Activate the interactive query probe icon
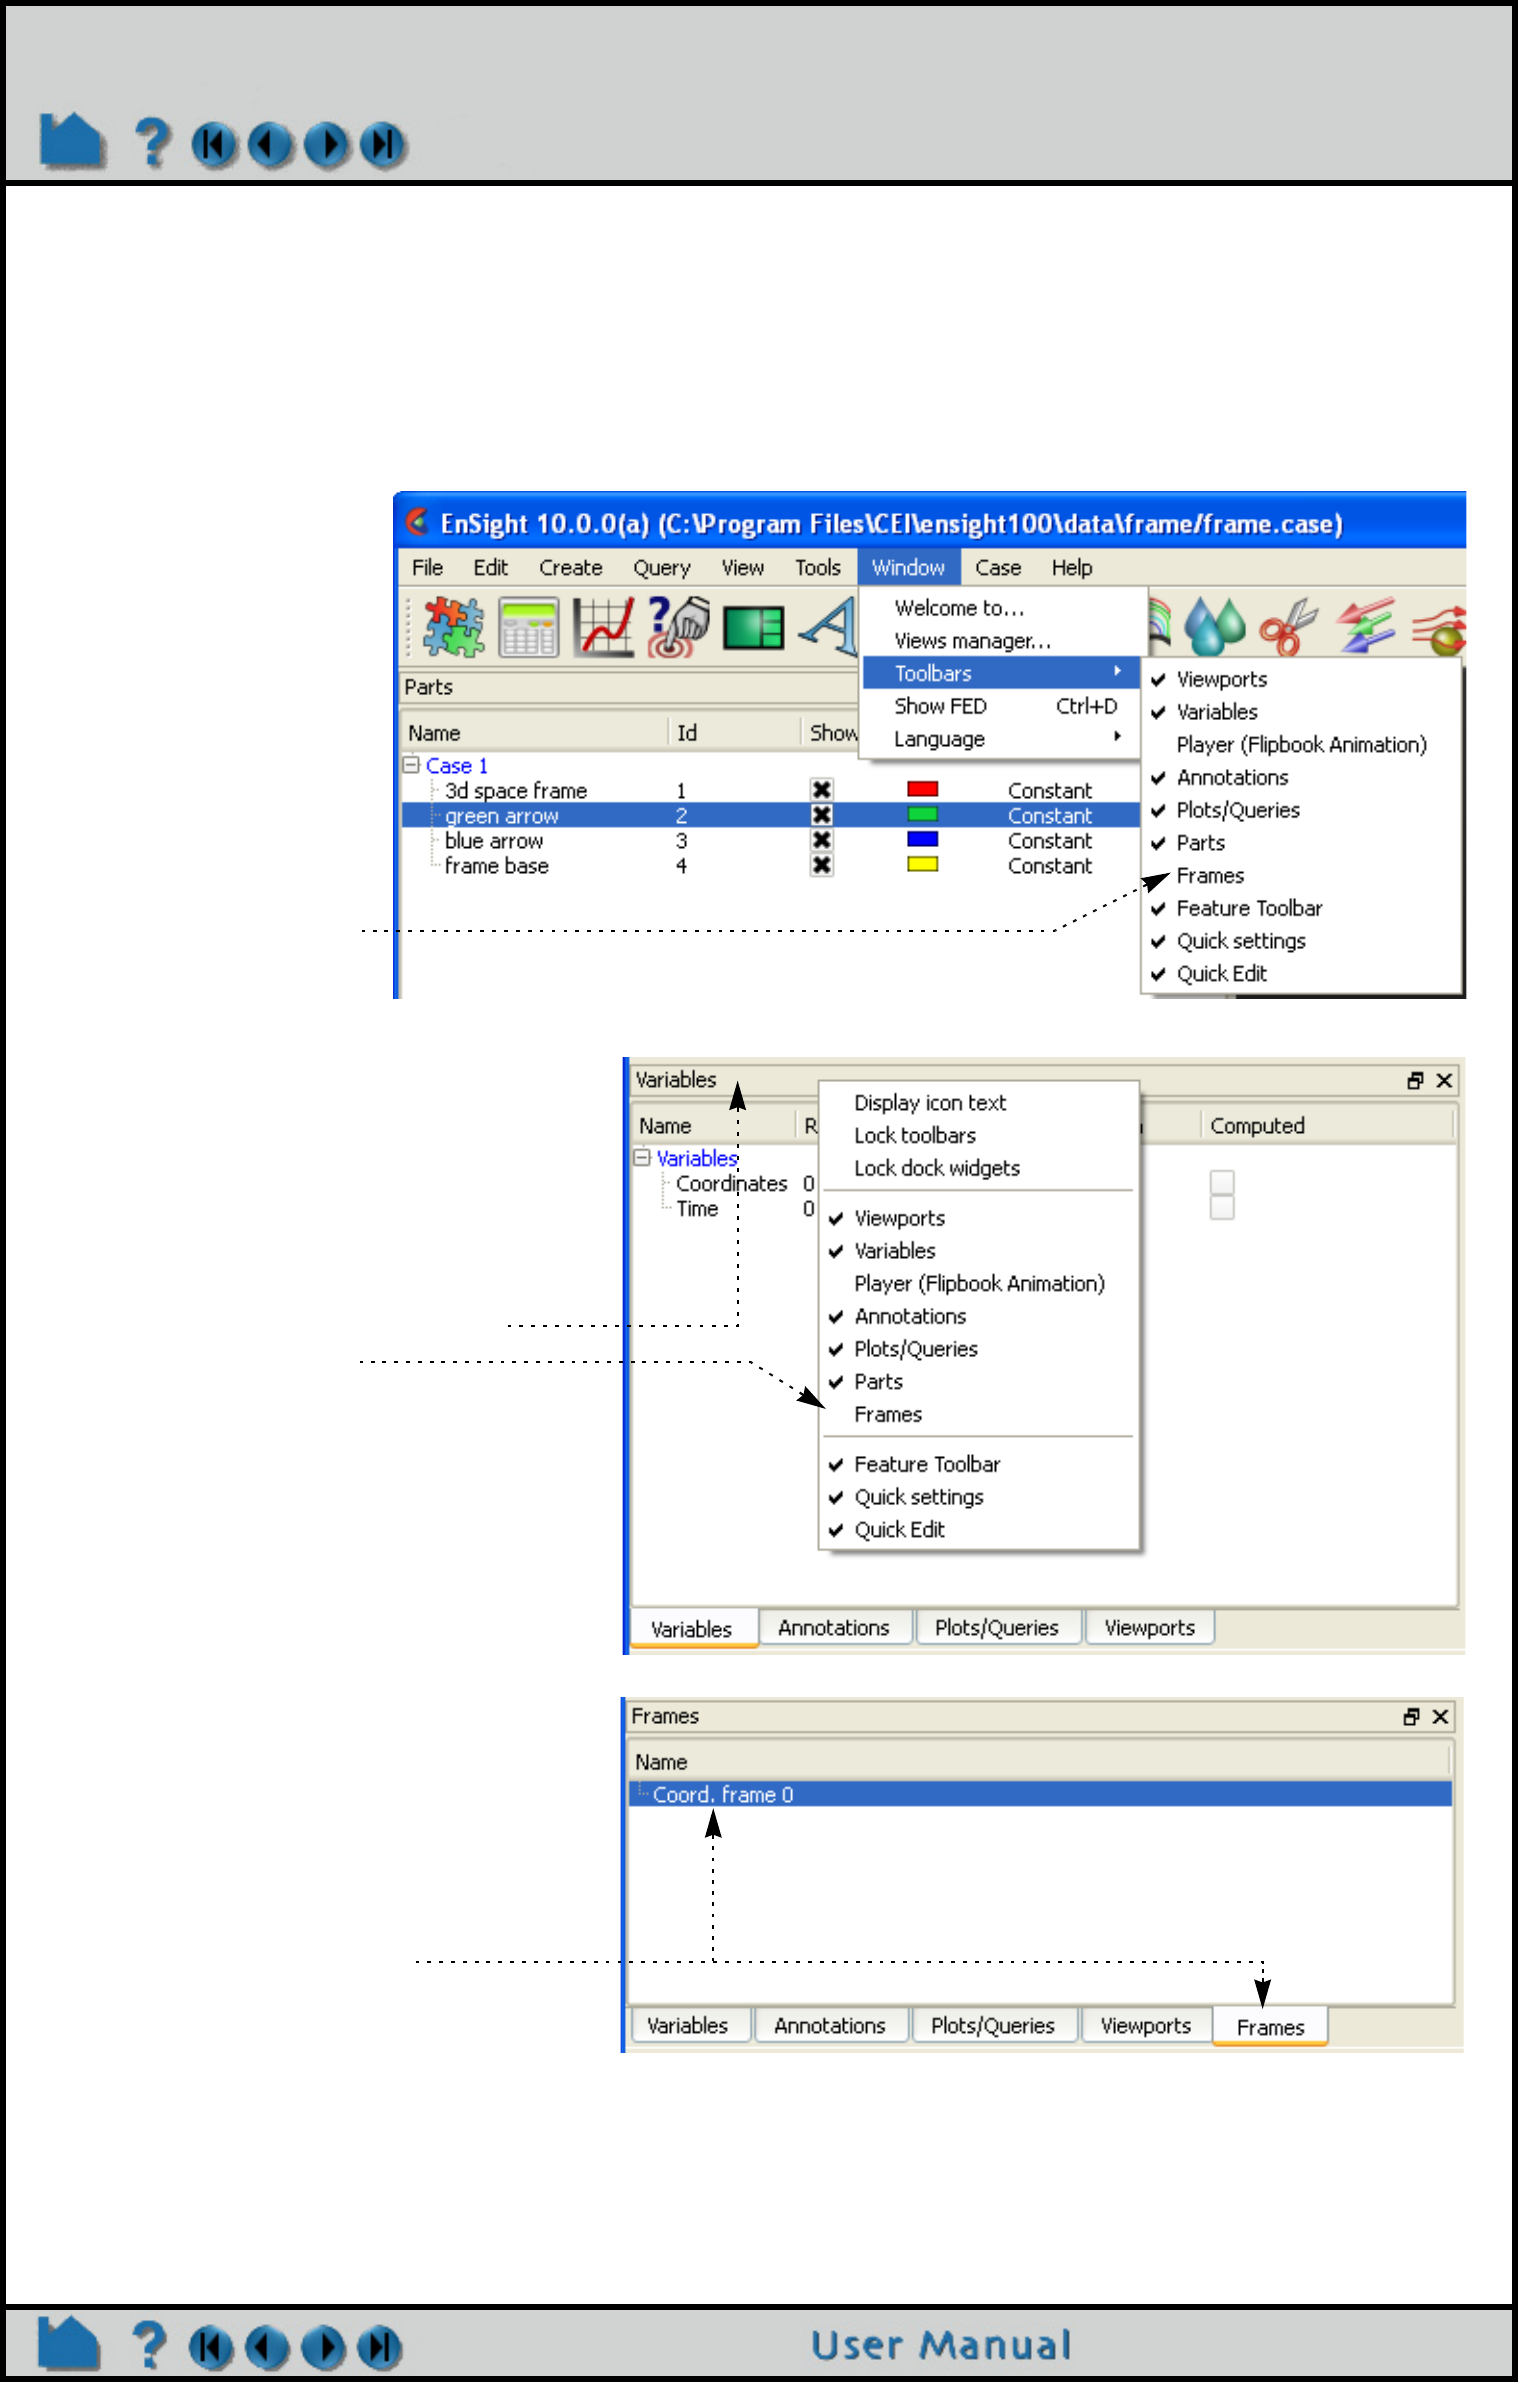 (678, 627)
